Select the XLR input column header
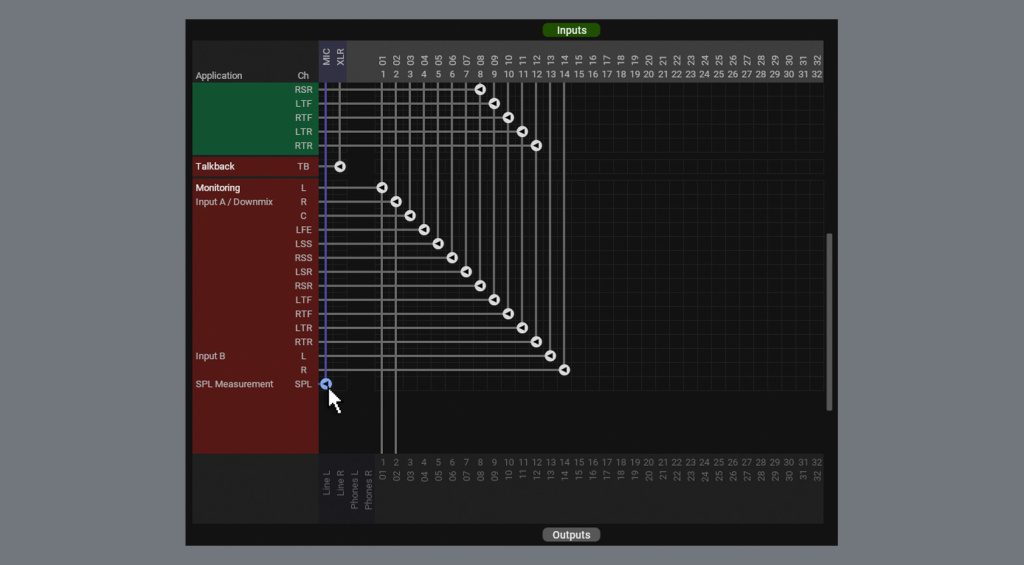 pyautogui.click(x=340, y=57)
